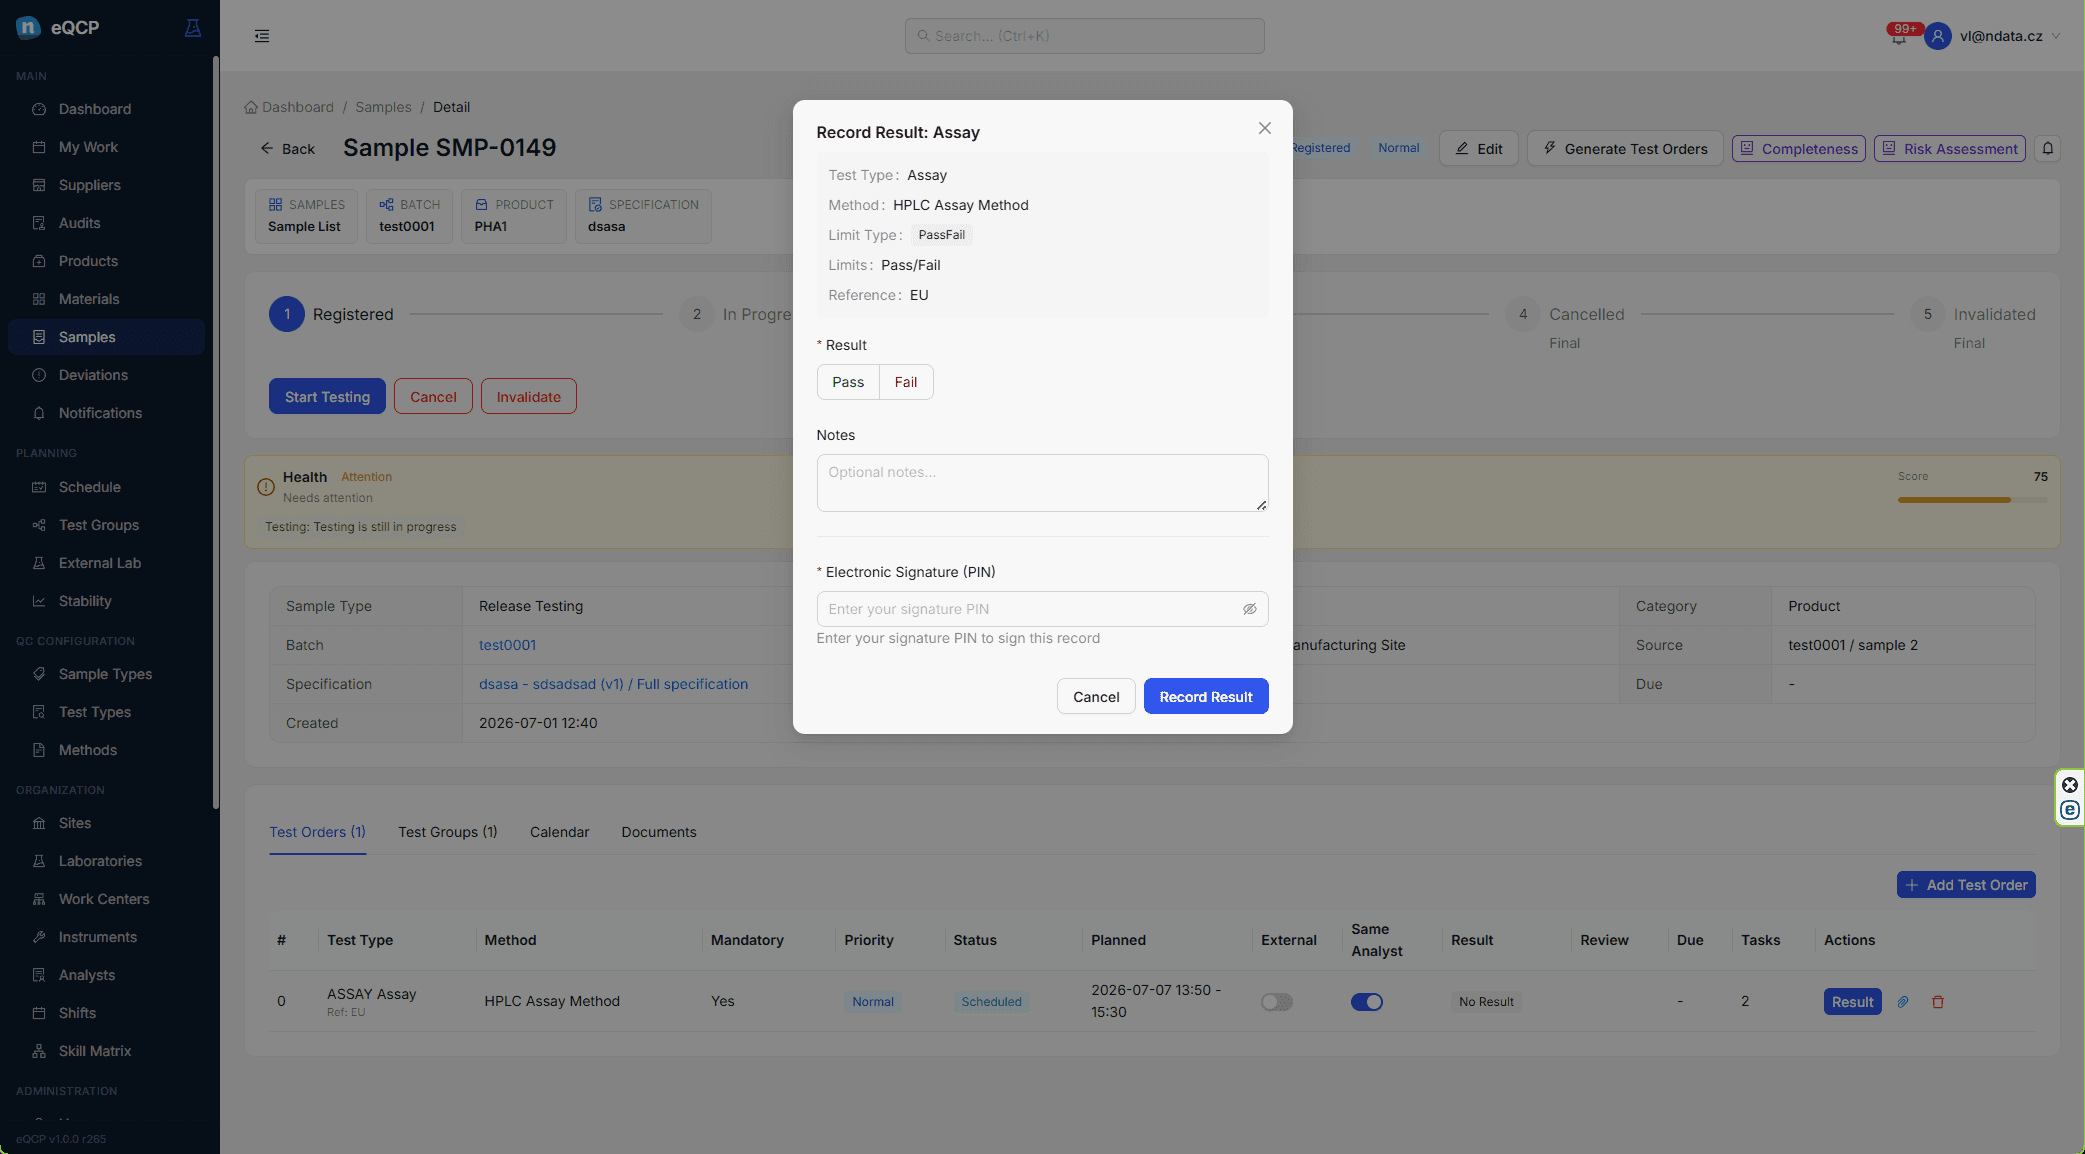
Task: Open batch test0001 link in details table
Action: pos(507,645)
